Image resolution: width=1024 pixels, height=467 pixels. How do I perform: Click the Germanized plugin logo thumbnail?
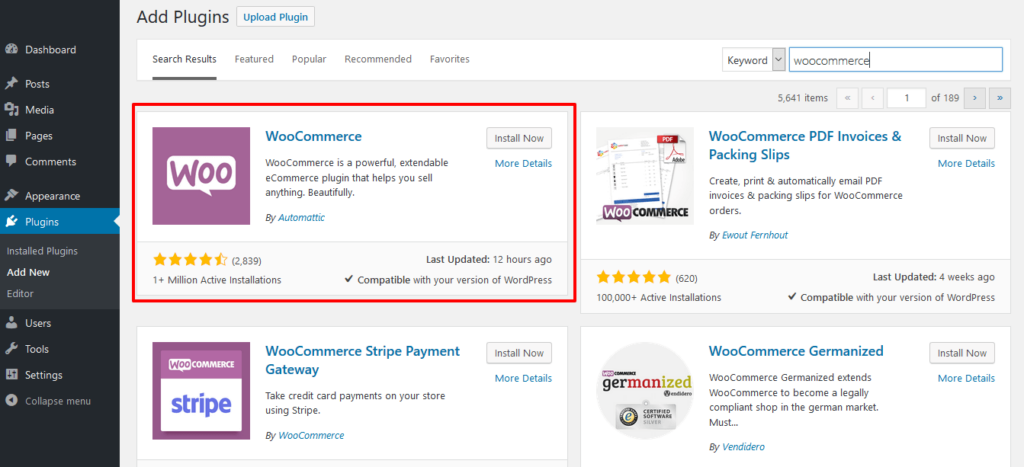tap(645, 391)
